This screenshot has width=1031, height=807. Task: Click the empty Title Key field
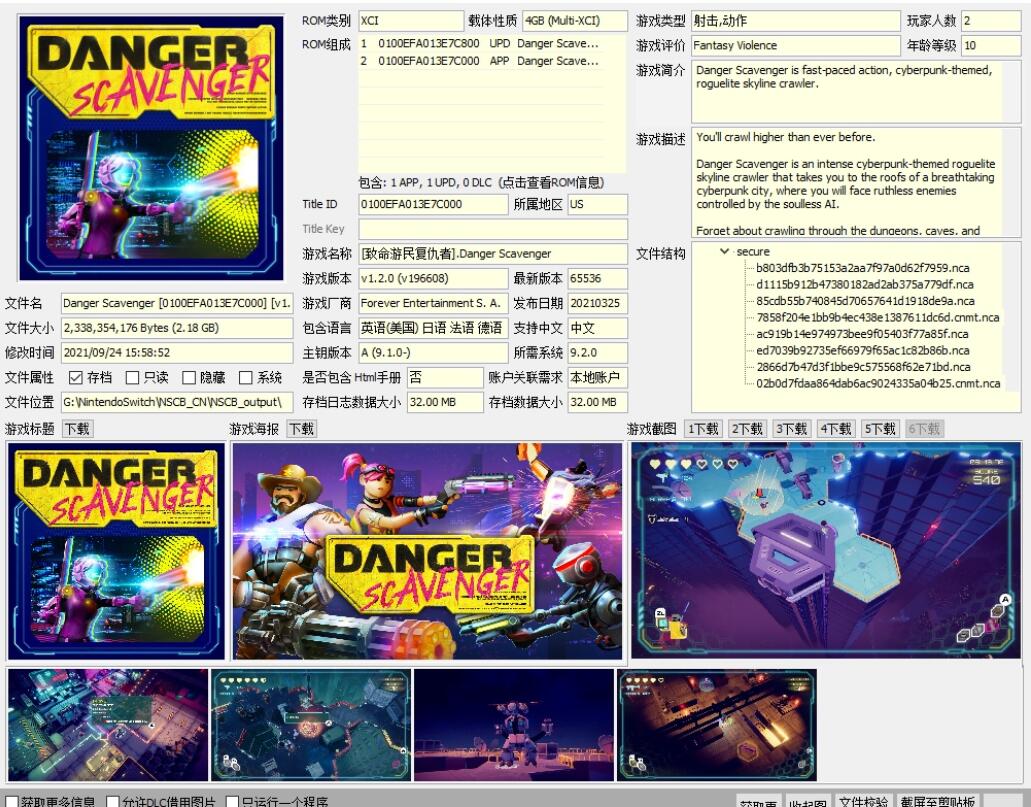492,229
